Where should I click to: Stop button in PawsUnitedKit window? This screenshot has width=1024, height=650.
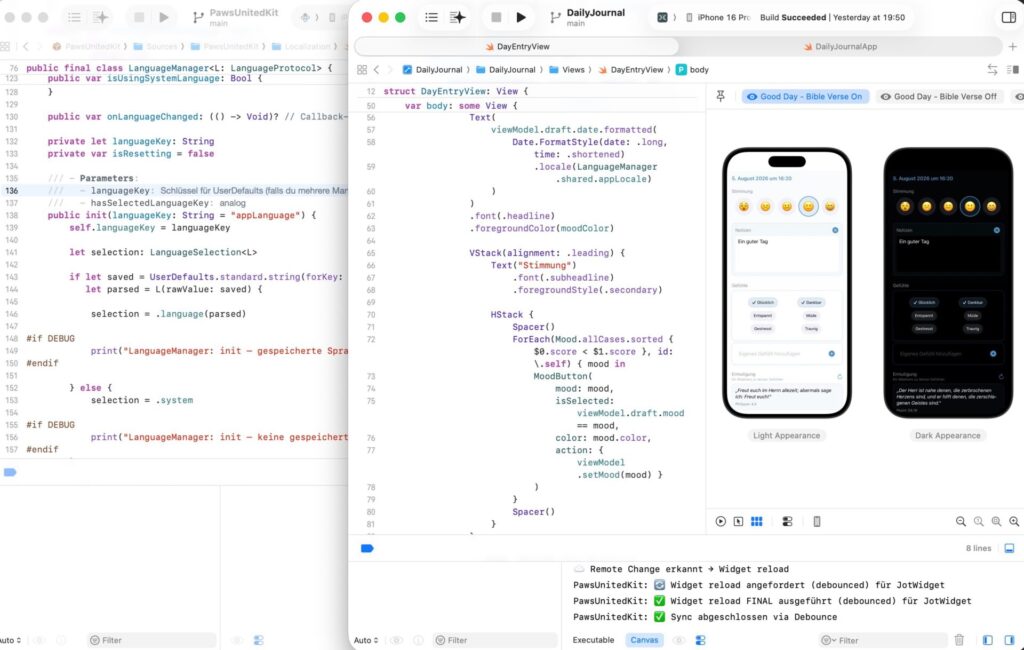point(138,18)
